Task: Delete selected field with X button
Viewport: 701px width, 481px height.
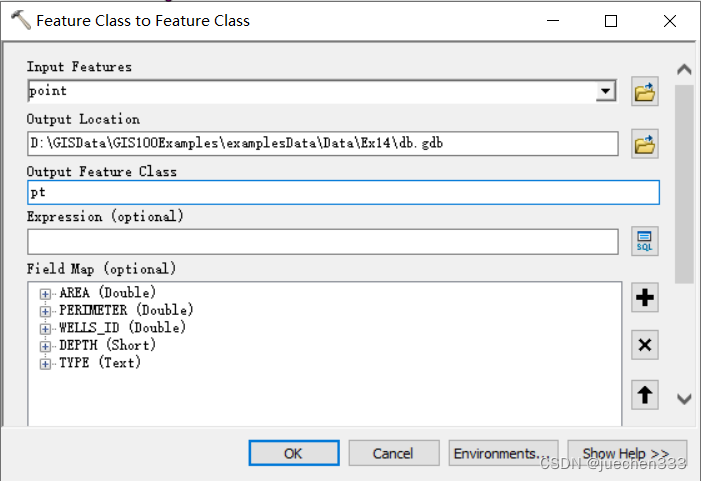Action: [645, 346]
